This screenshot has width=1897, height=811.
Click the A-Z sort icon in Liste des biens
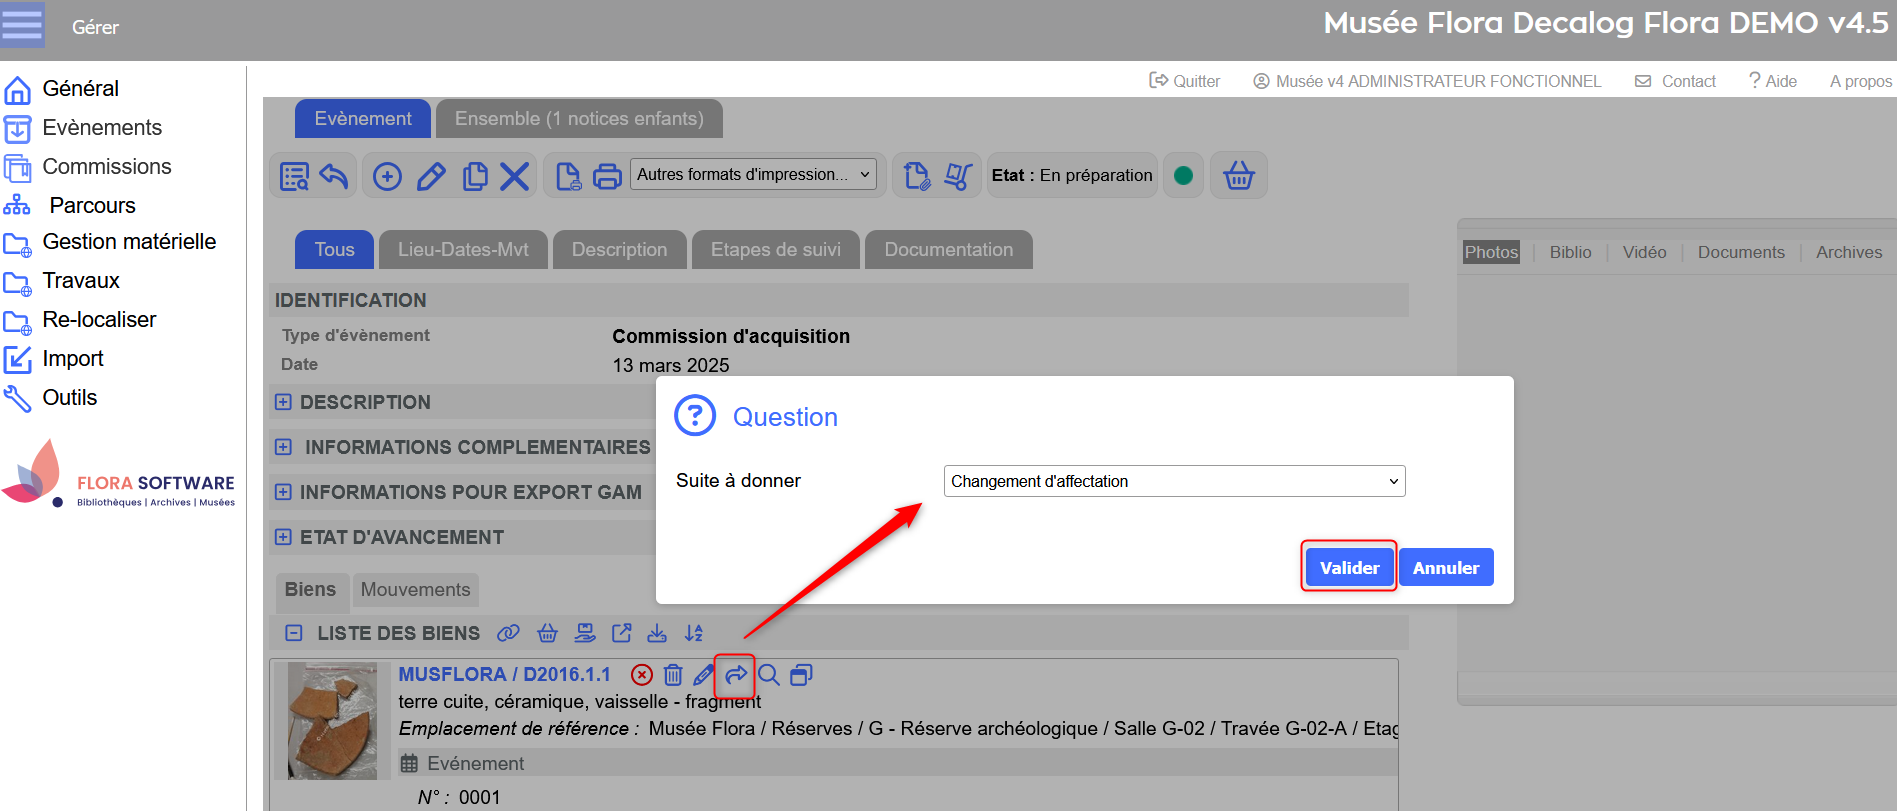tap(693, 633)
